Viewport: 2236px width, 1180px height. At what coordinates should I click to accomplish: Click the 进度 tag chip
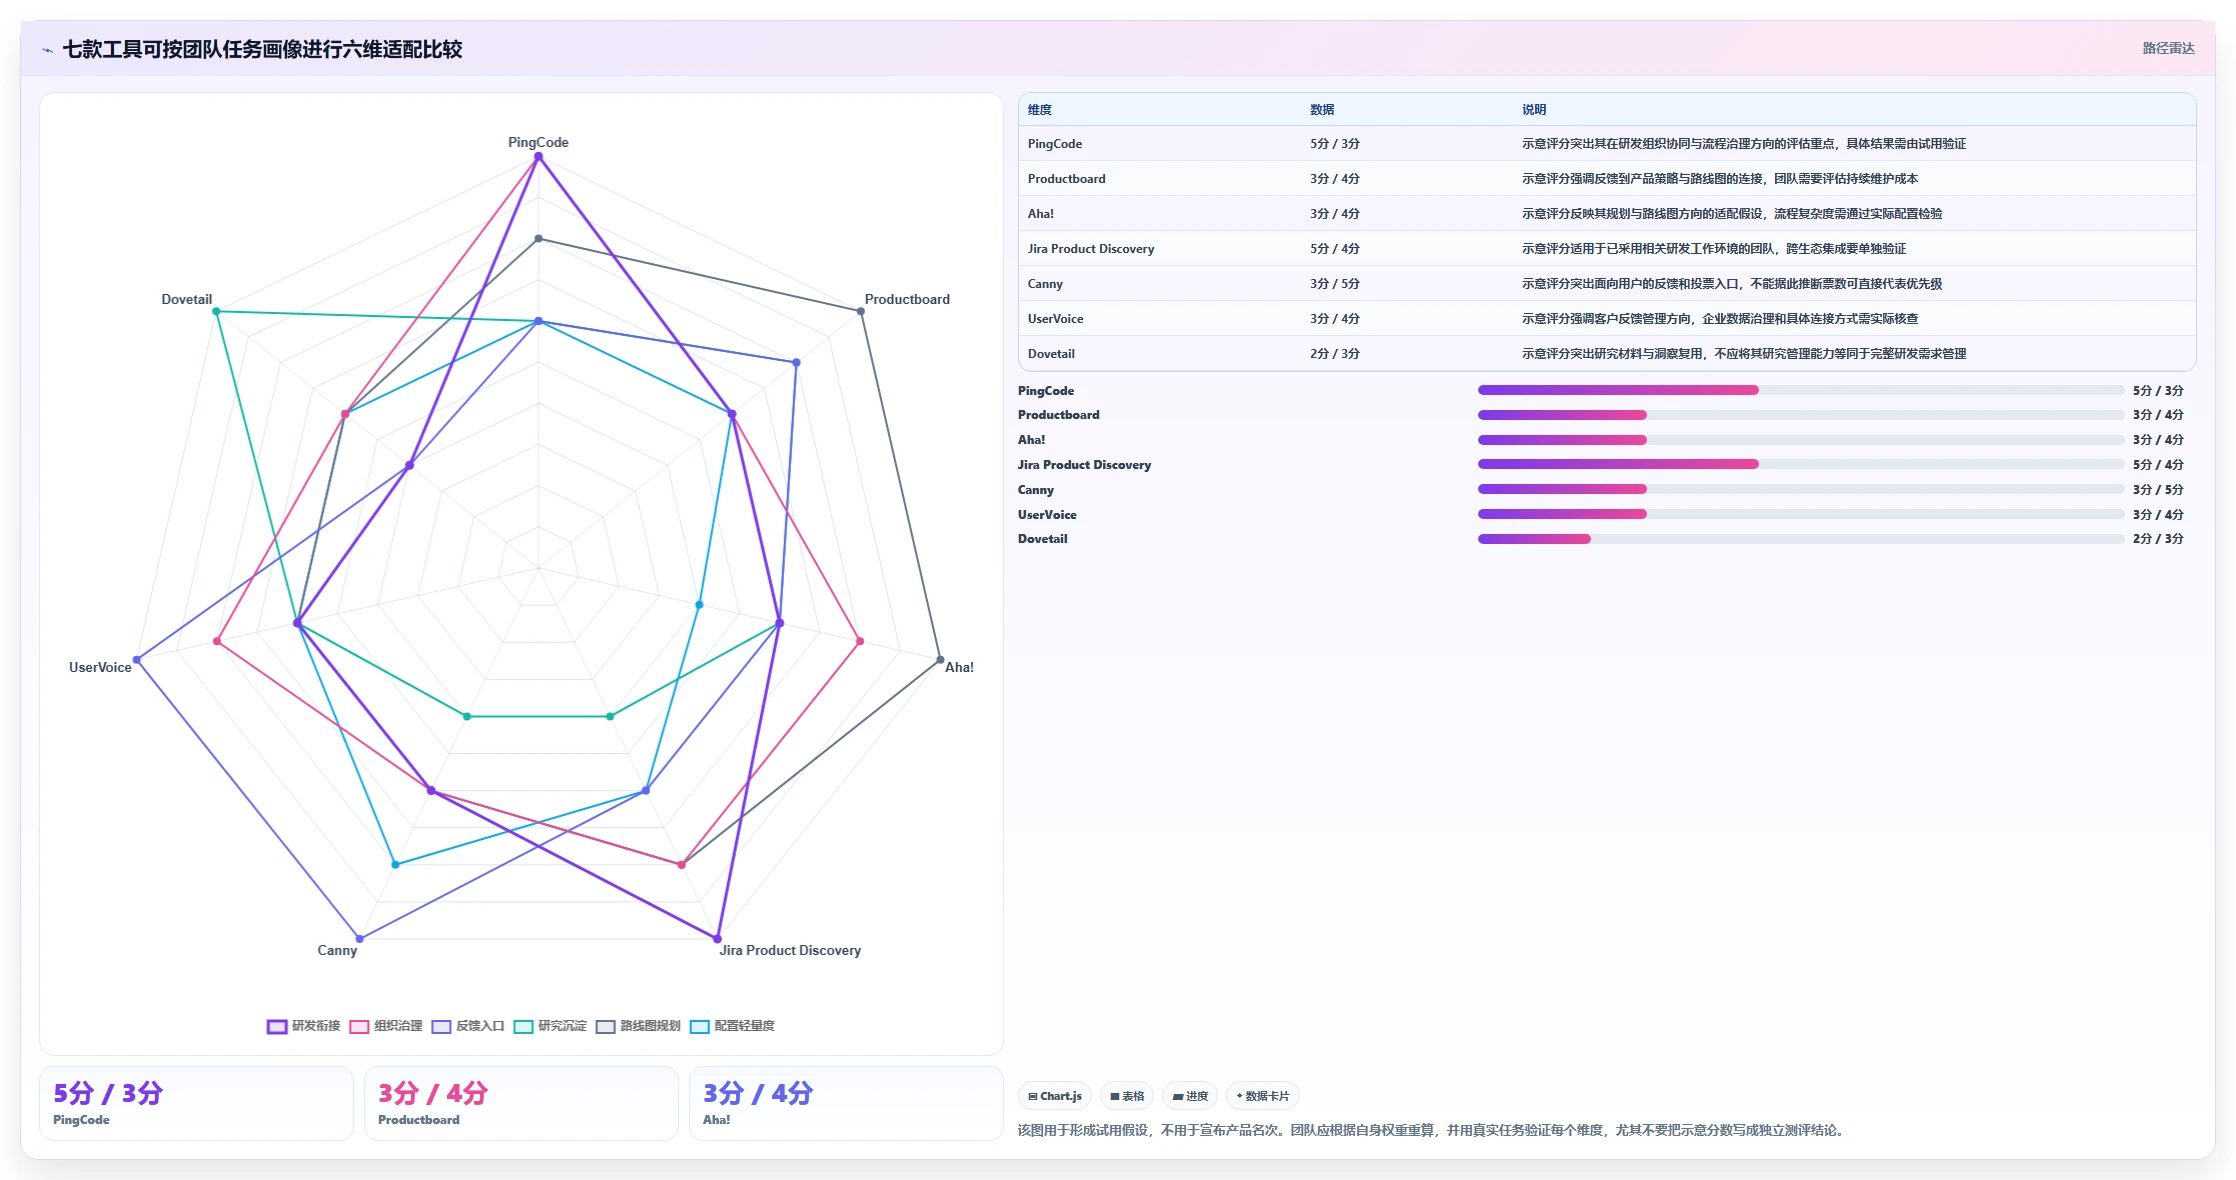tap(1190, 1096)
